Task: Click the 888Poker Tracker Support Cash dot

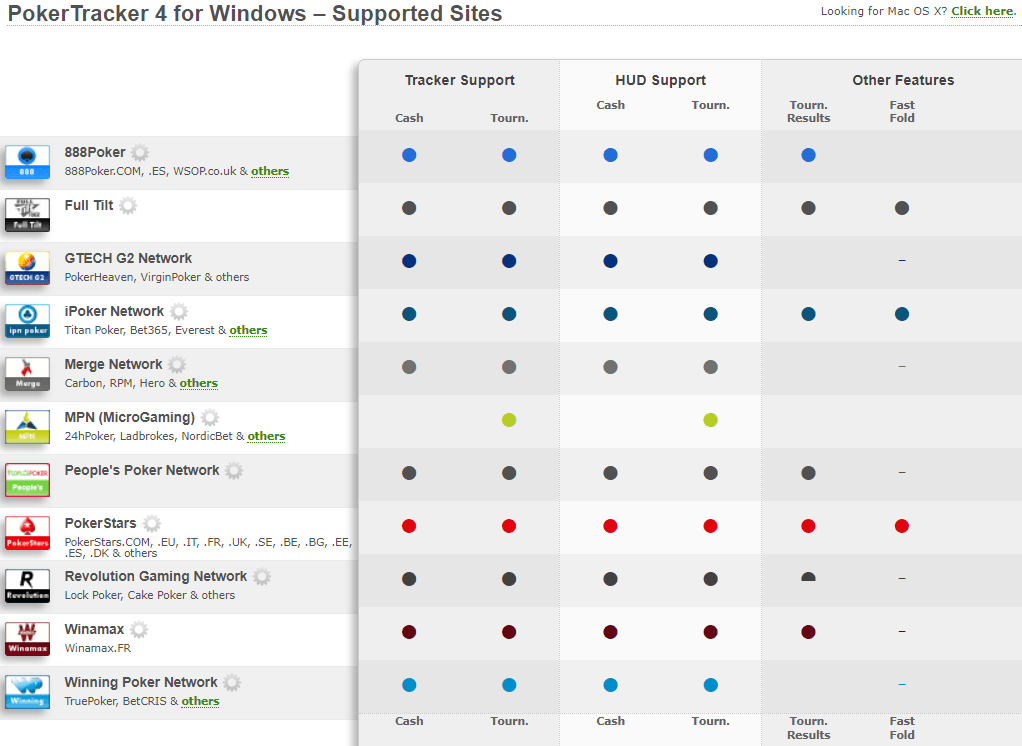Action: click(x=409, y=155)
